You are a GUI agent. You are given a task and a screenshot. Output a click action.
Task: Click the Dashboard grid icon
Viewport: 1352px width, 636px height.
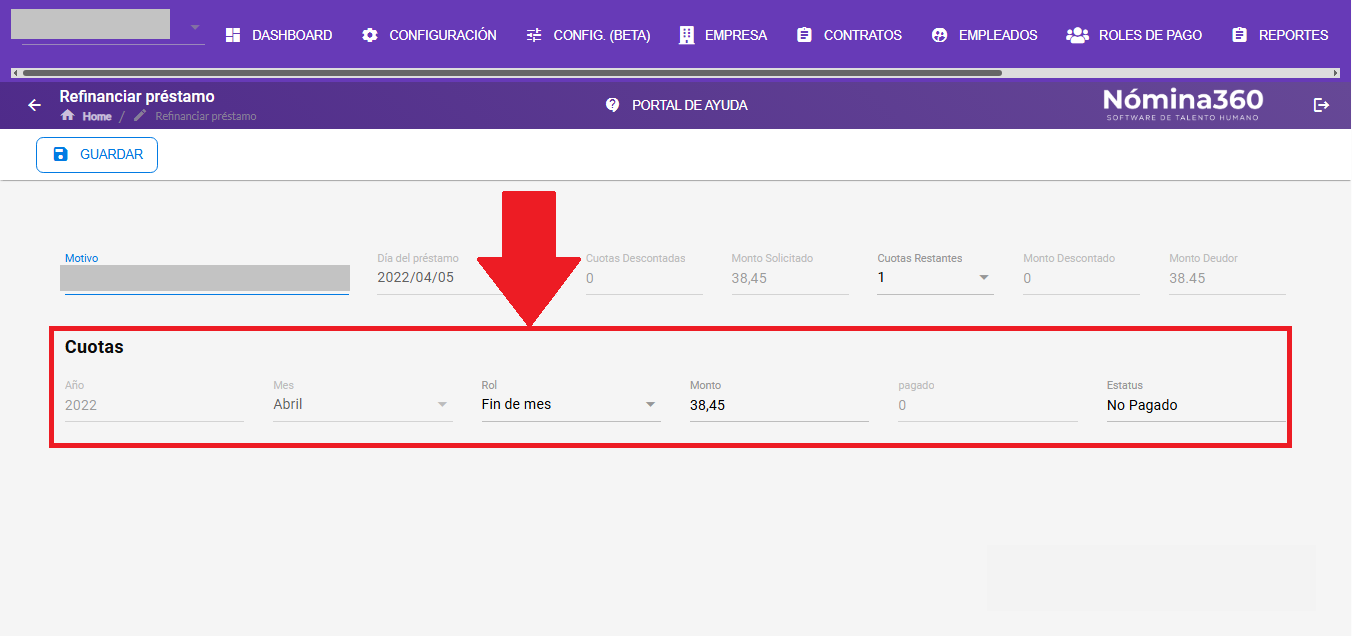click(x=233, y=35)
